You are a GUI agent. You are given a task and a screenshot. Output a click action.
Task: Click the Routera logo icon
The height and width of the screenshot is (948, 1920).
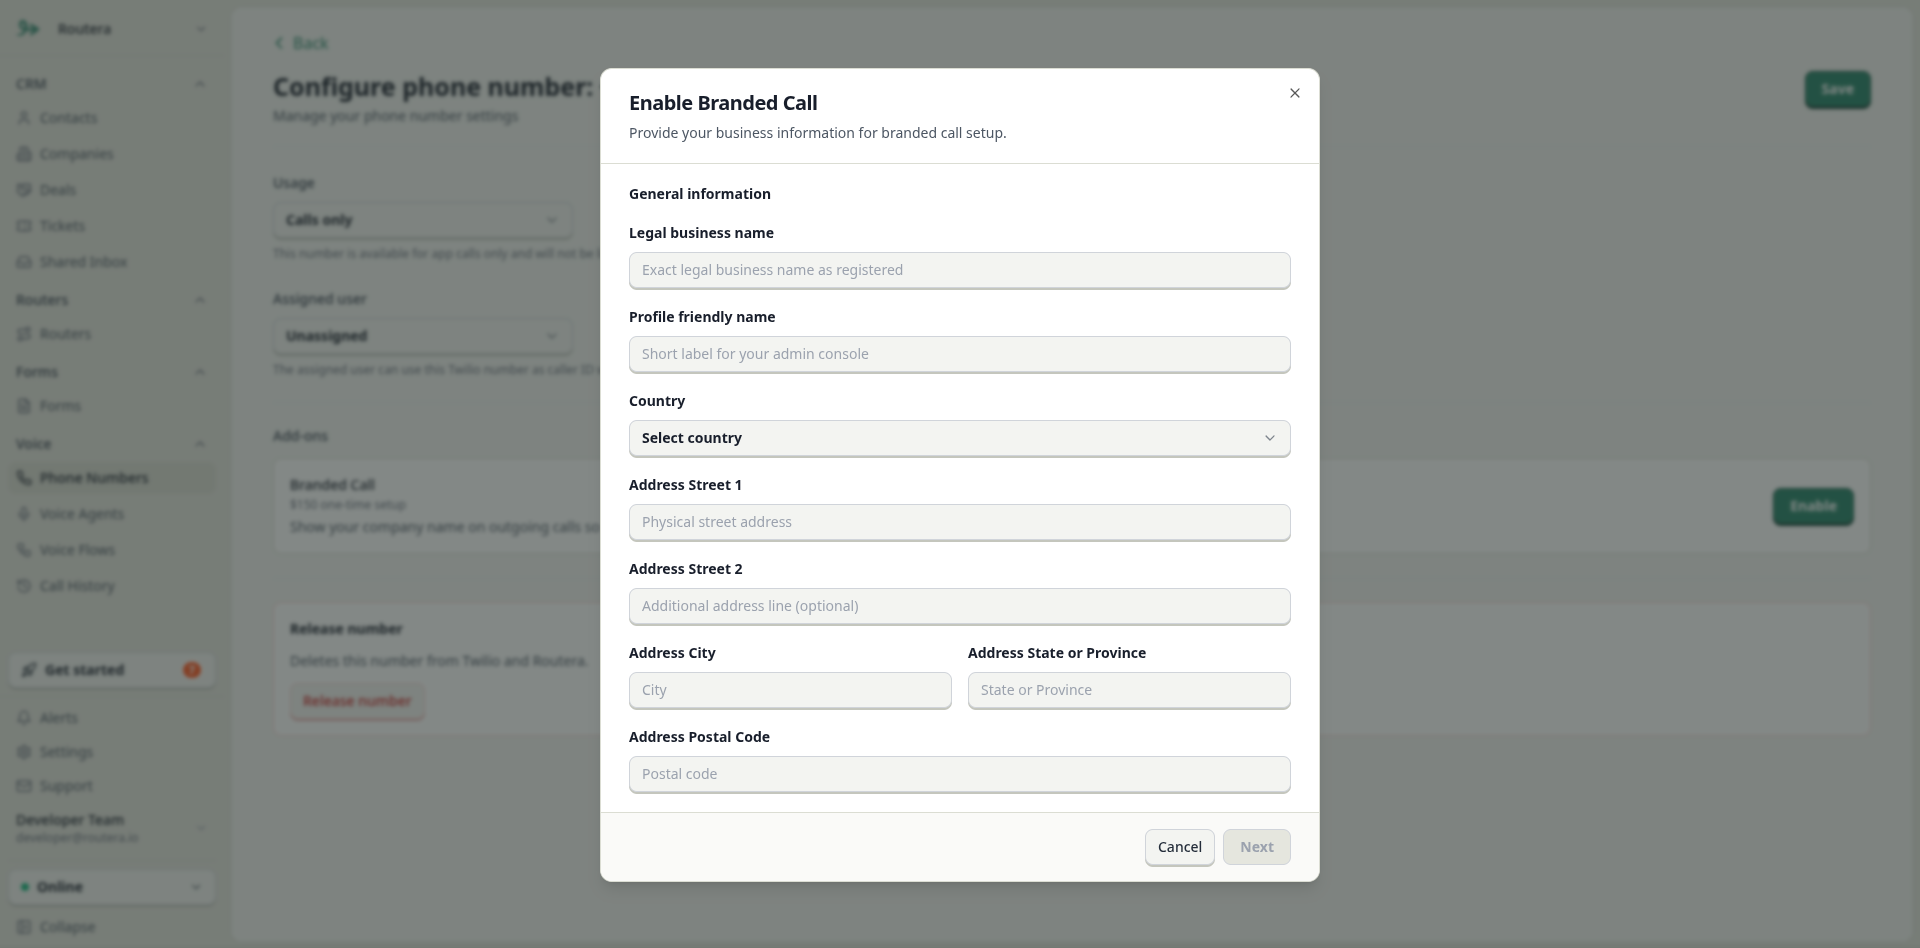29,29
